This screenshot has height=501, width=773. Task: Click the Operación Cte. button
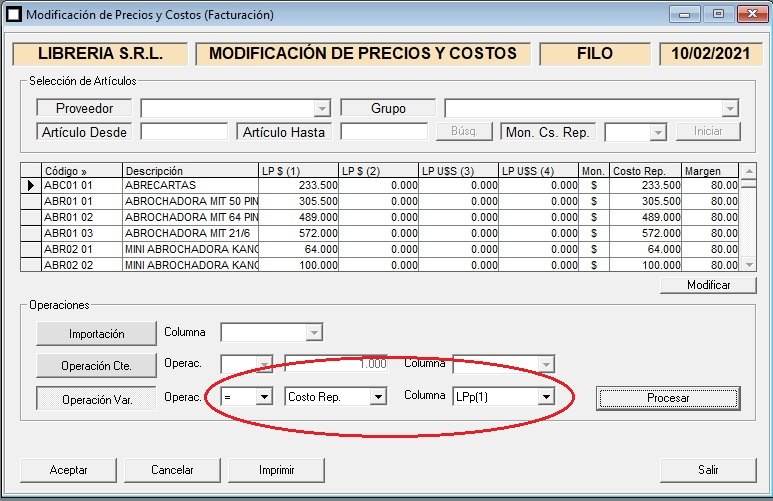coord(96,365)
